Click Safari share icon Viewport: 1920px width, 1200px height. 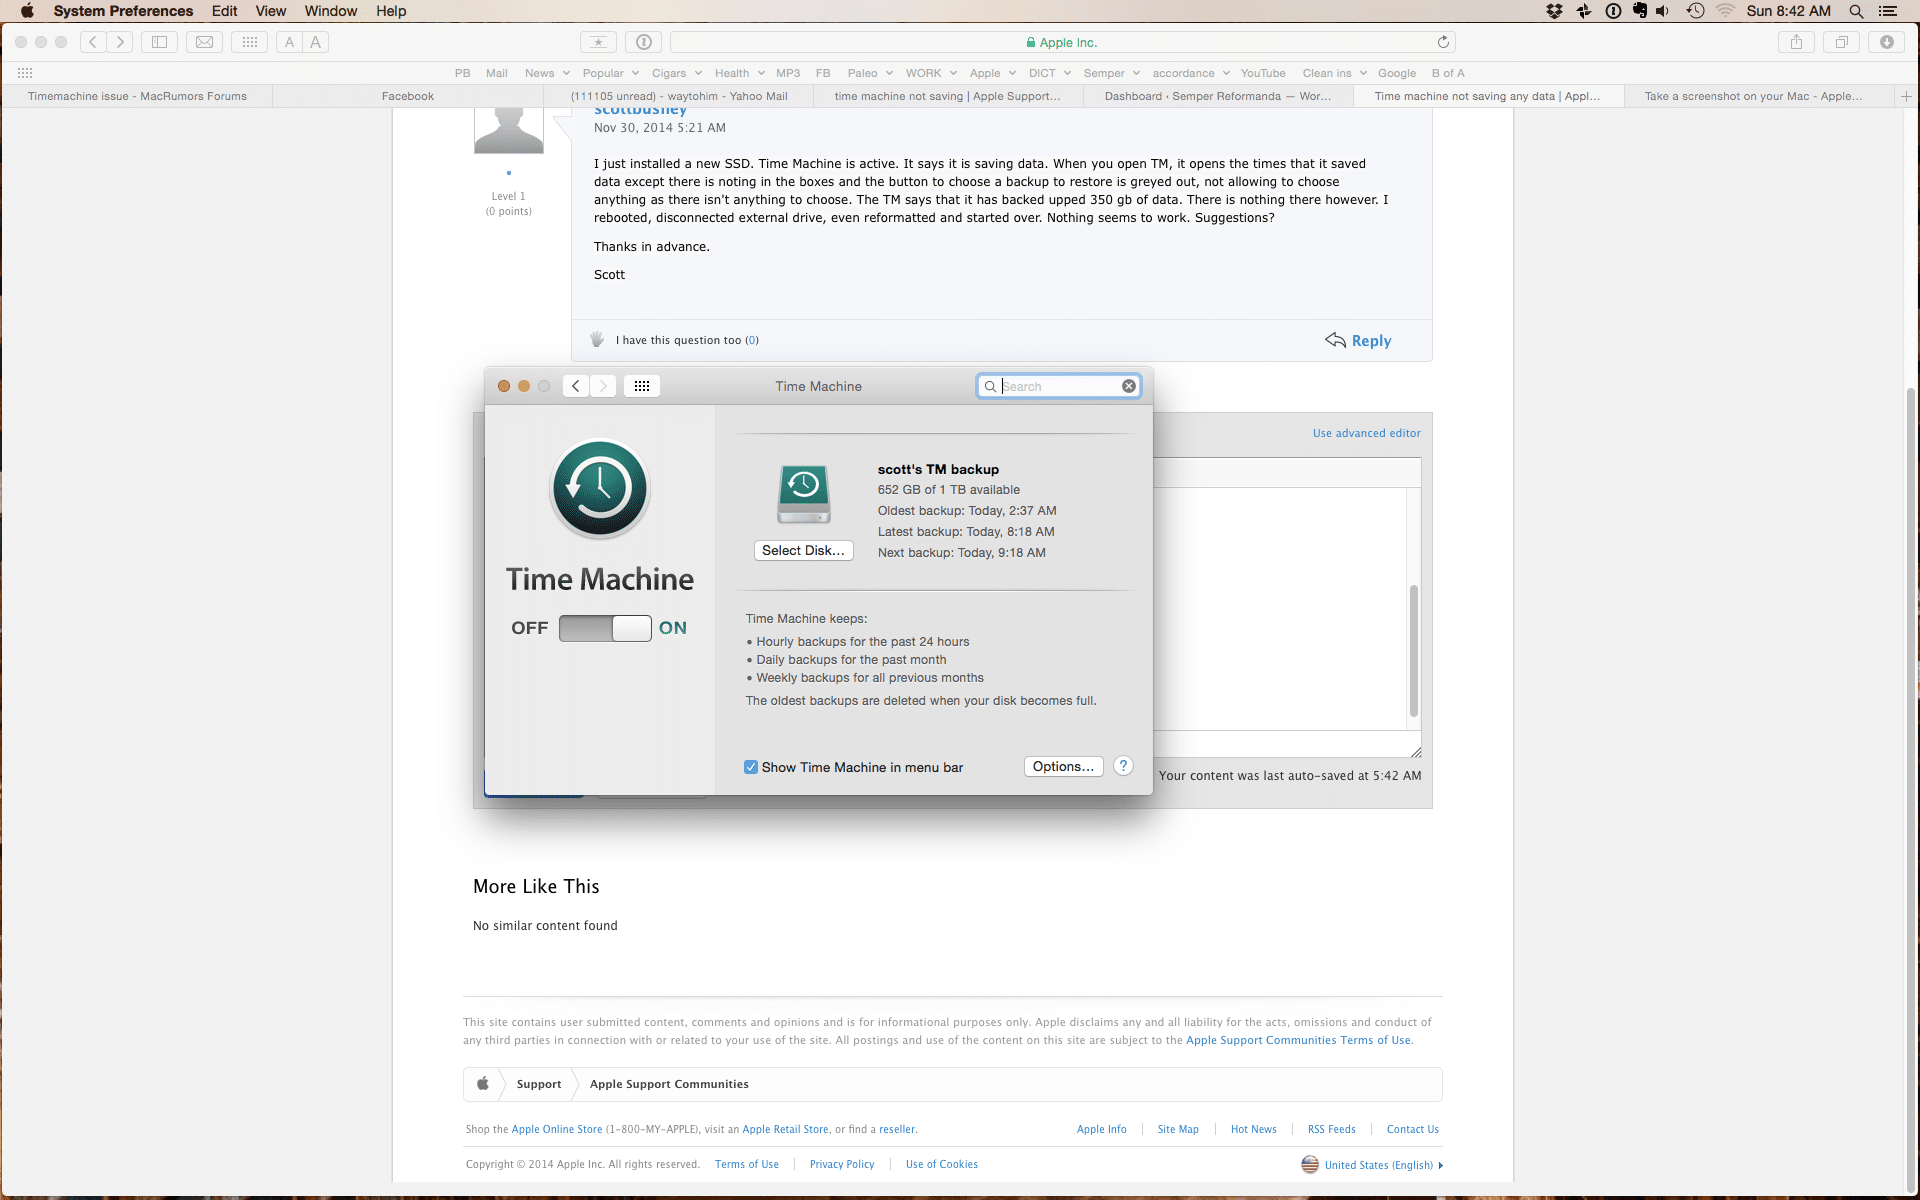(x=1796, y=42)
